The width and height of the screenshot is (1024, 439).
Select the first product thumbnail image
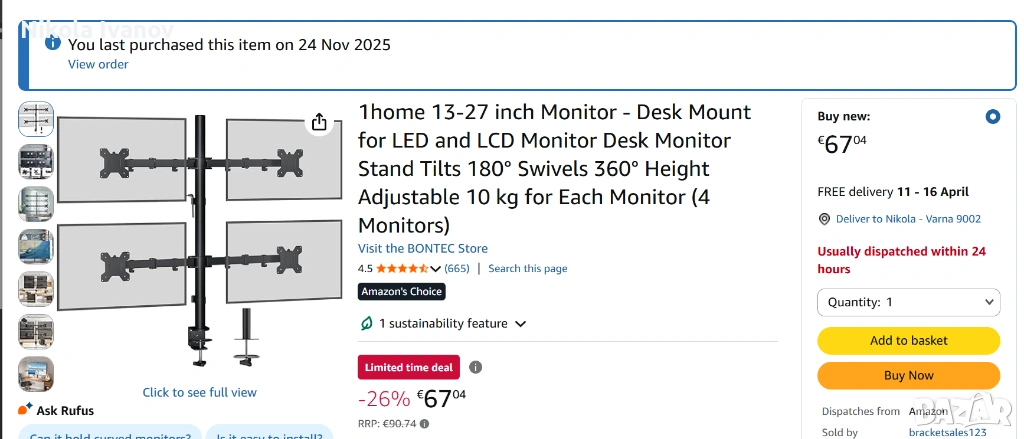coord(36,119)
